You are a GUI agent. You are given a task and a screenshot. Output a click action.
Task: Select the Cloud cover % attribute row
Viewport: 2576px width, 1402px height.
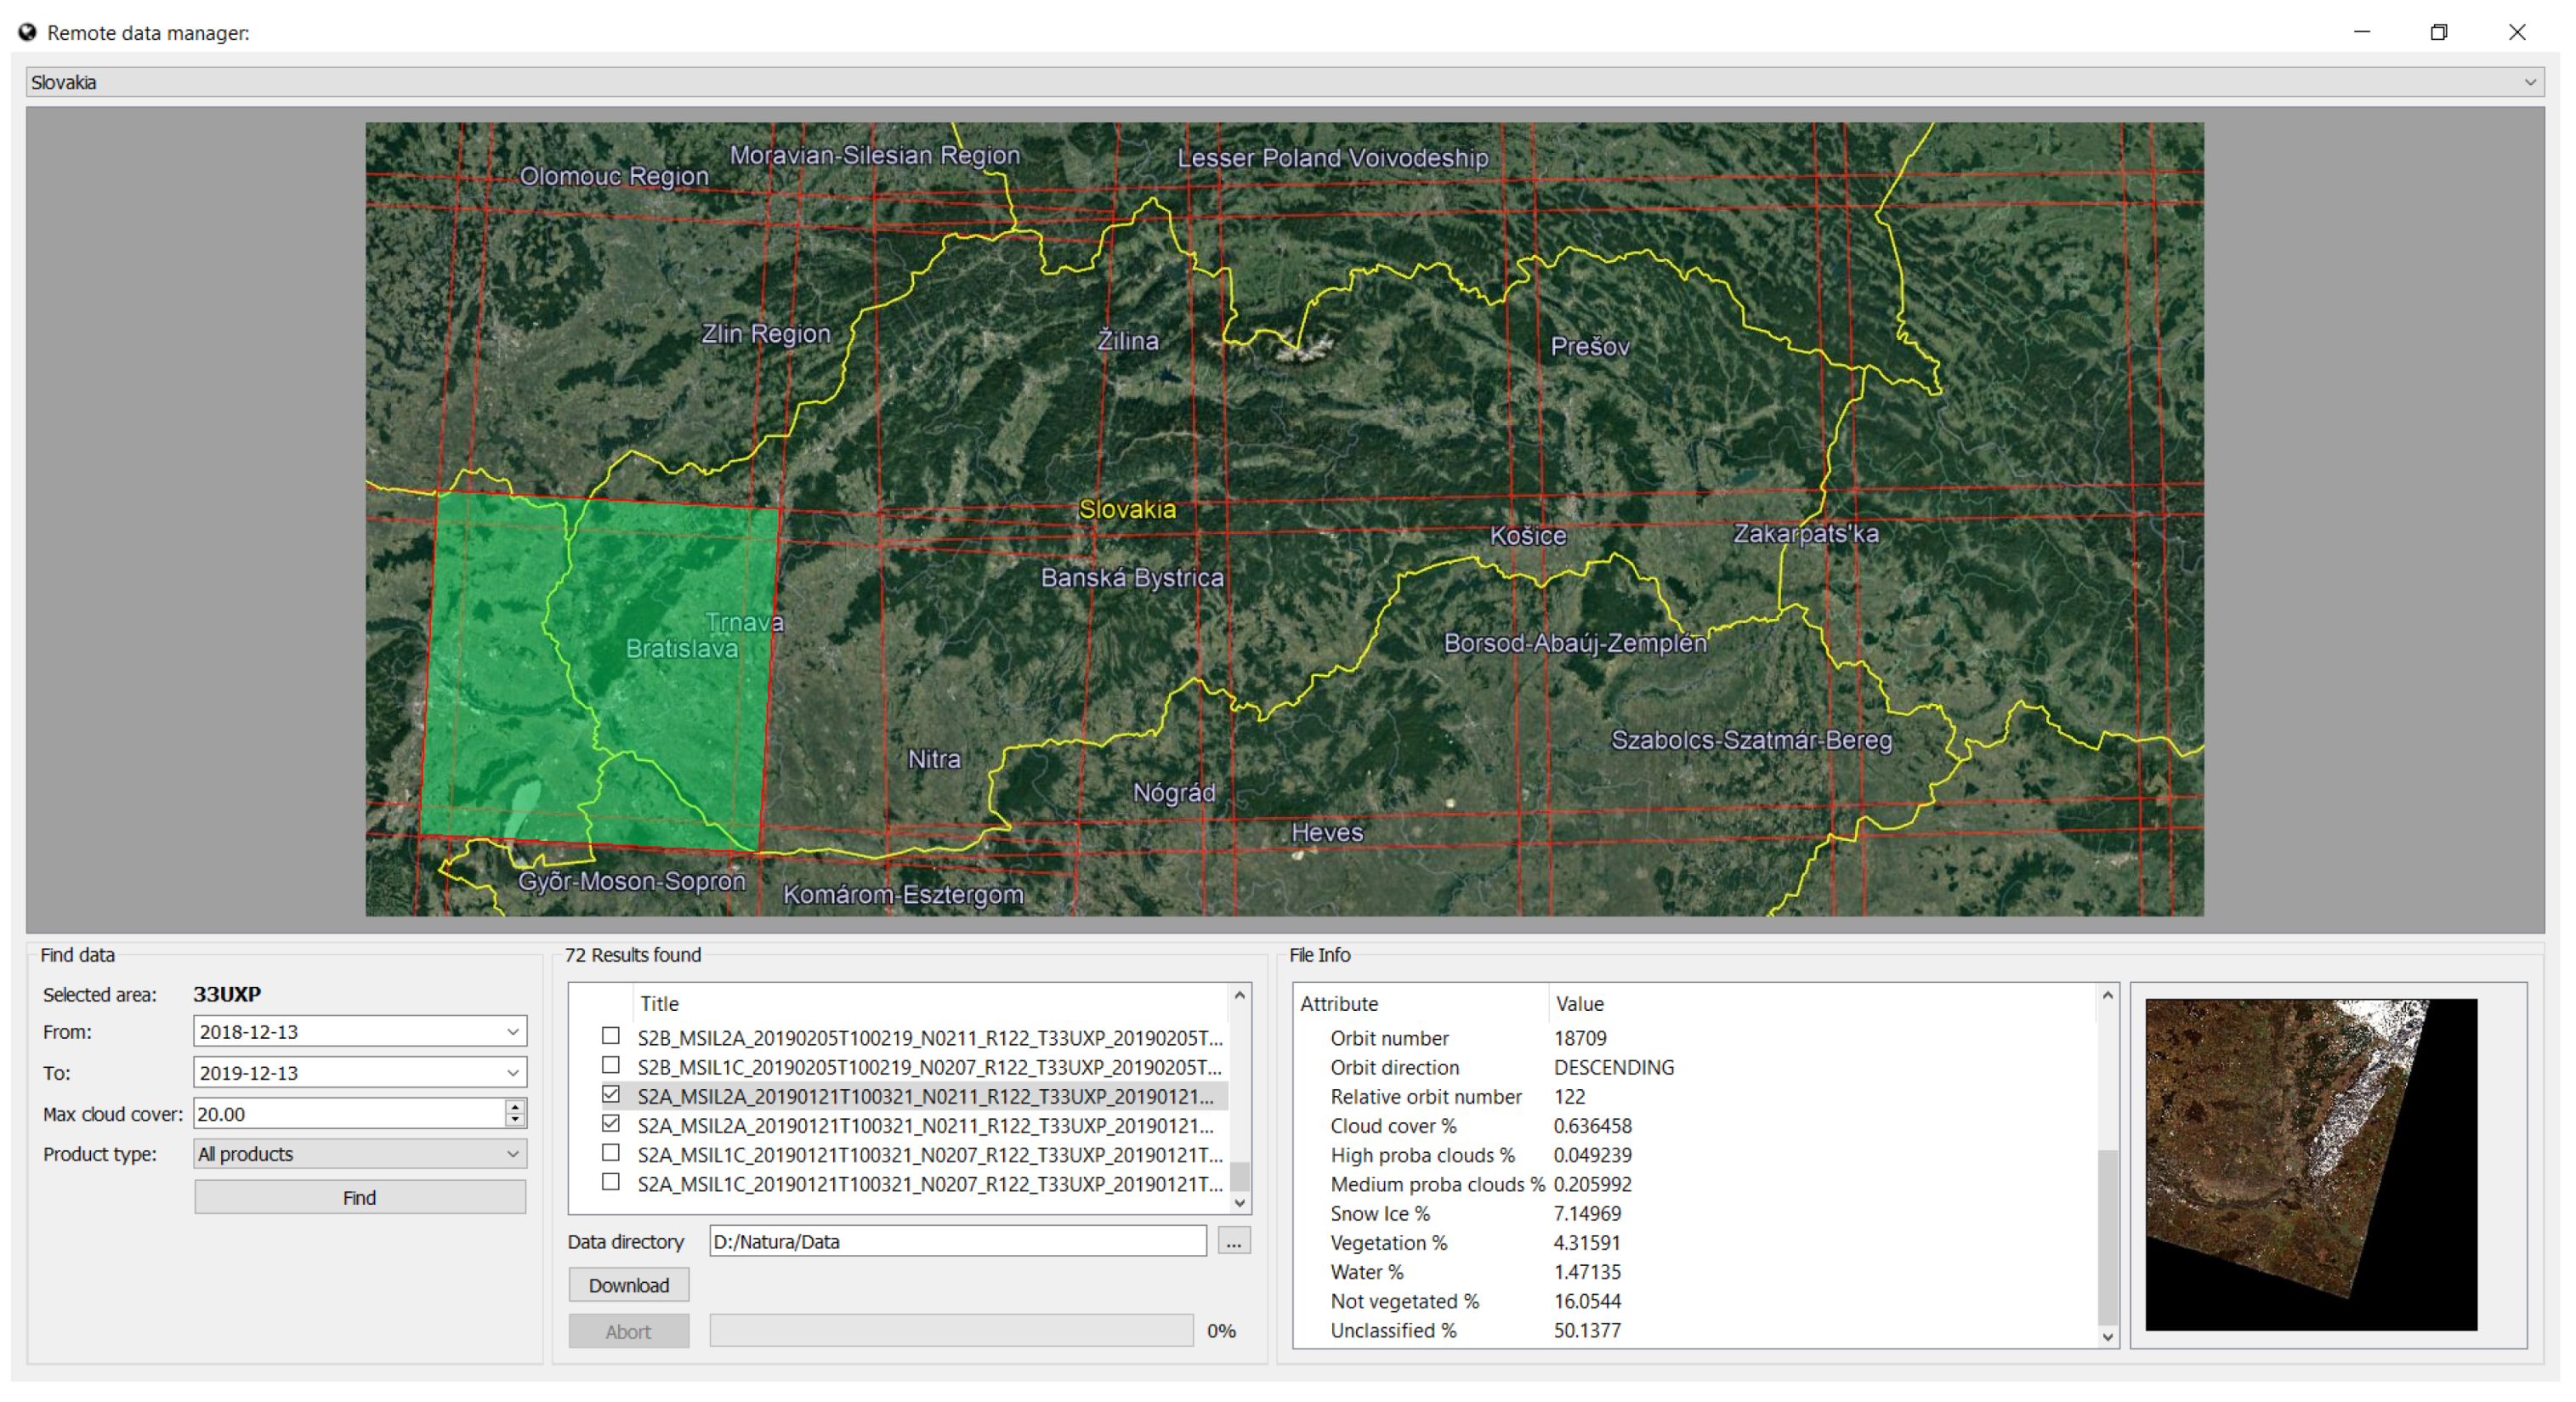point(1695,1126)
